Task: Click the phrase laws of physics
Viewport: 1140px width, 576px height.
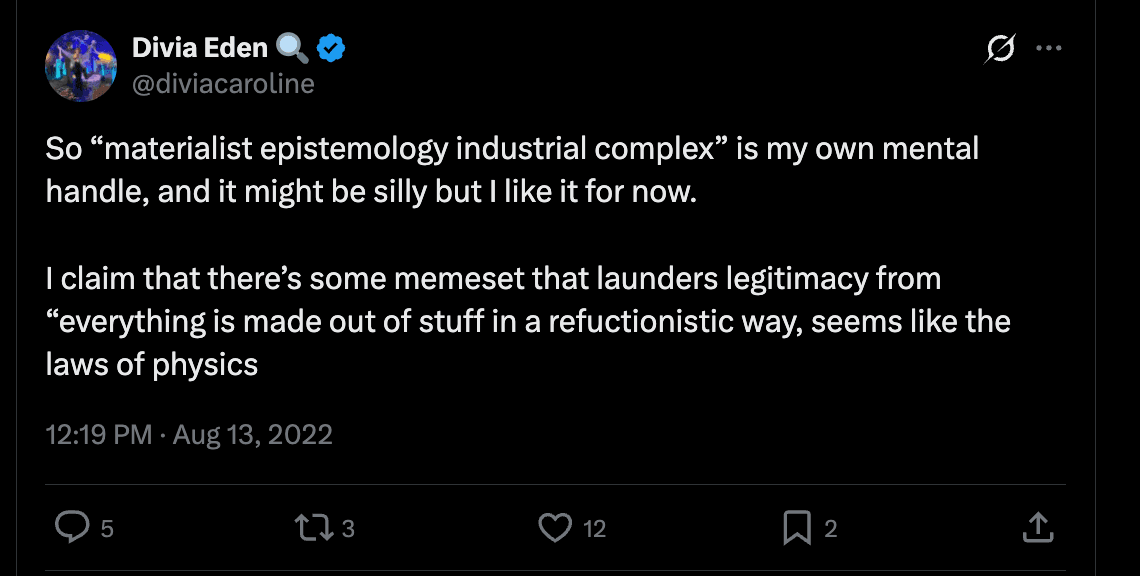Action: pyautogui.click(x=152, y=364)
